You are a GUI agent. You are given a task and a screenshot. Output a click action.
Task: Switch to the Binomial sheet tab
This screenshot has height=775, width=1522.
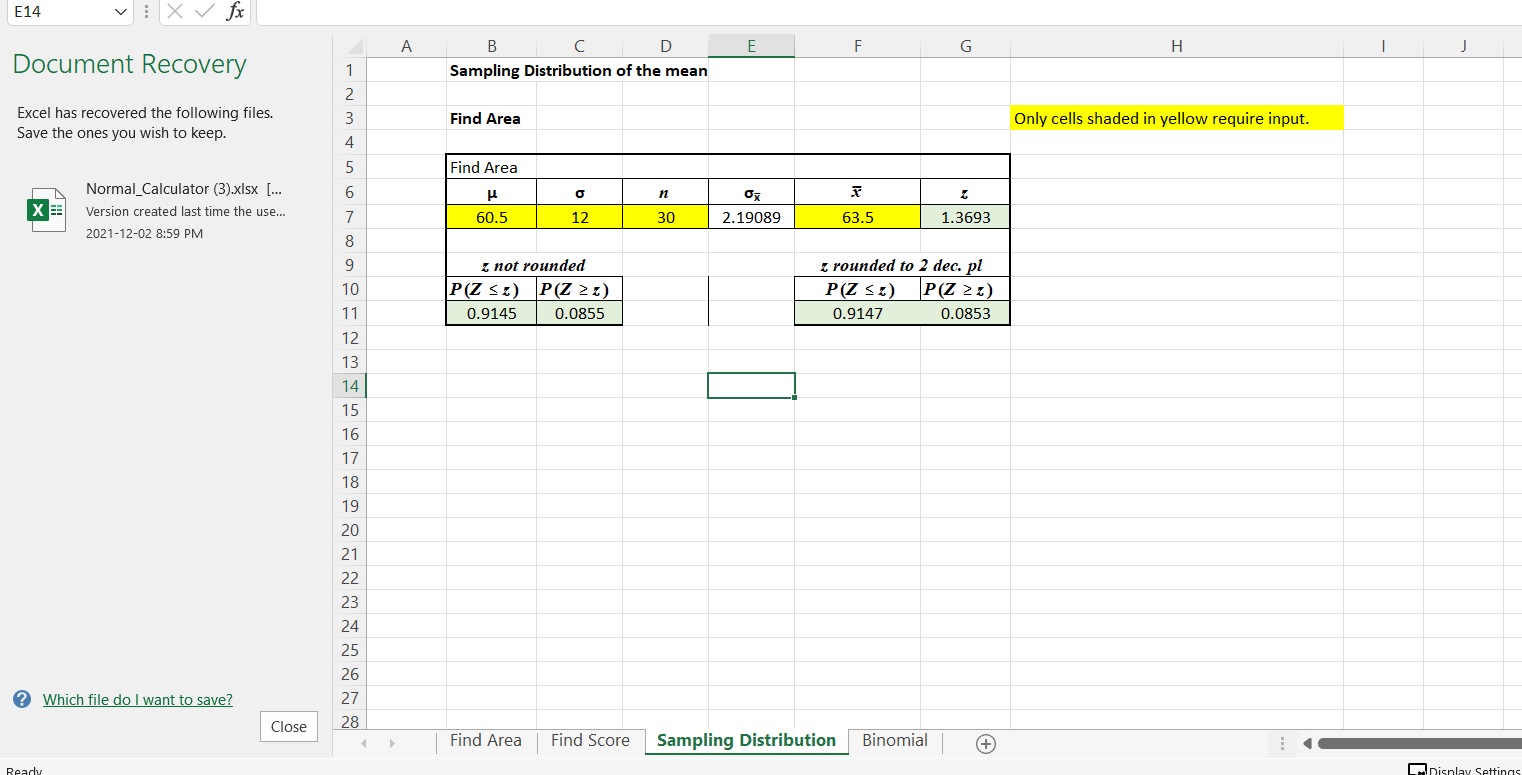[894, 740]
